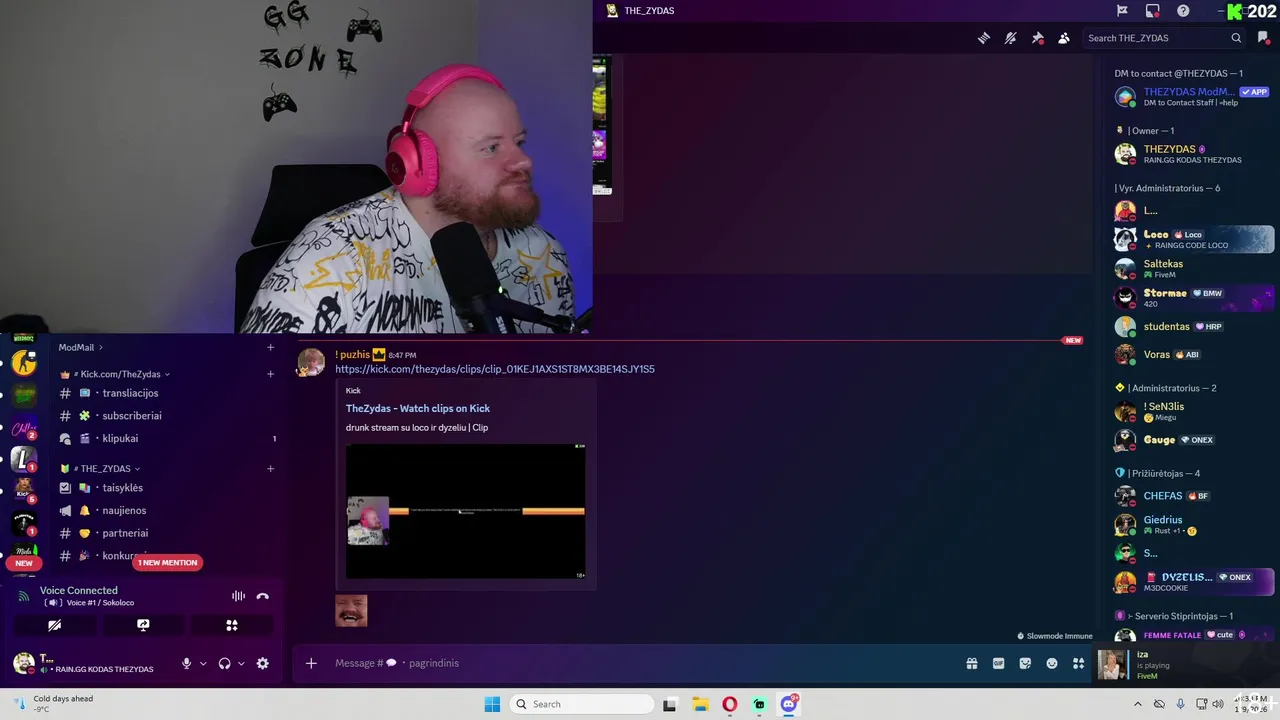
Task: Select member studentas in list
Action: [1193, 326]
